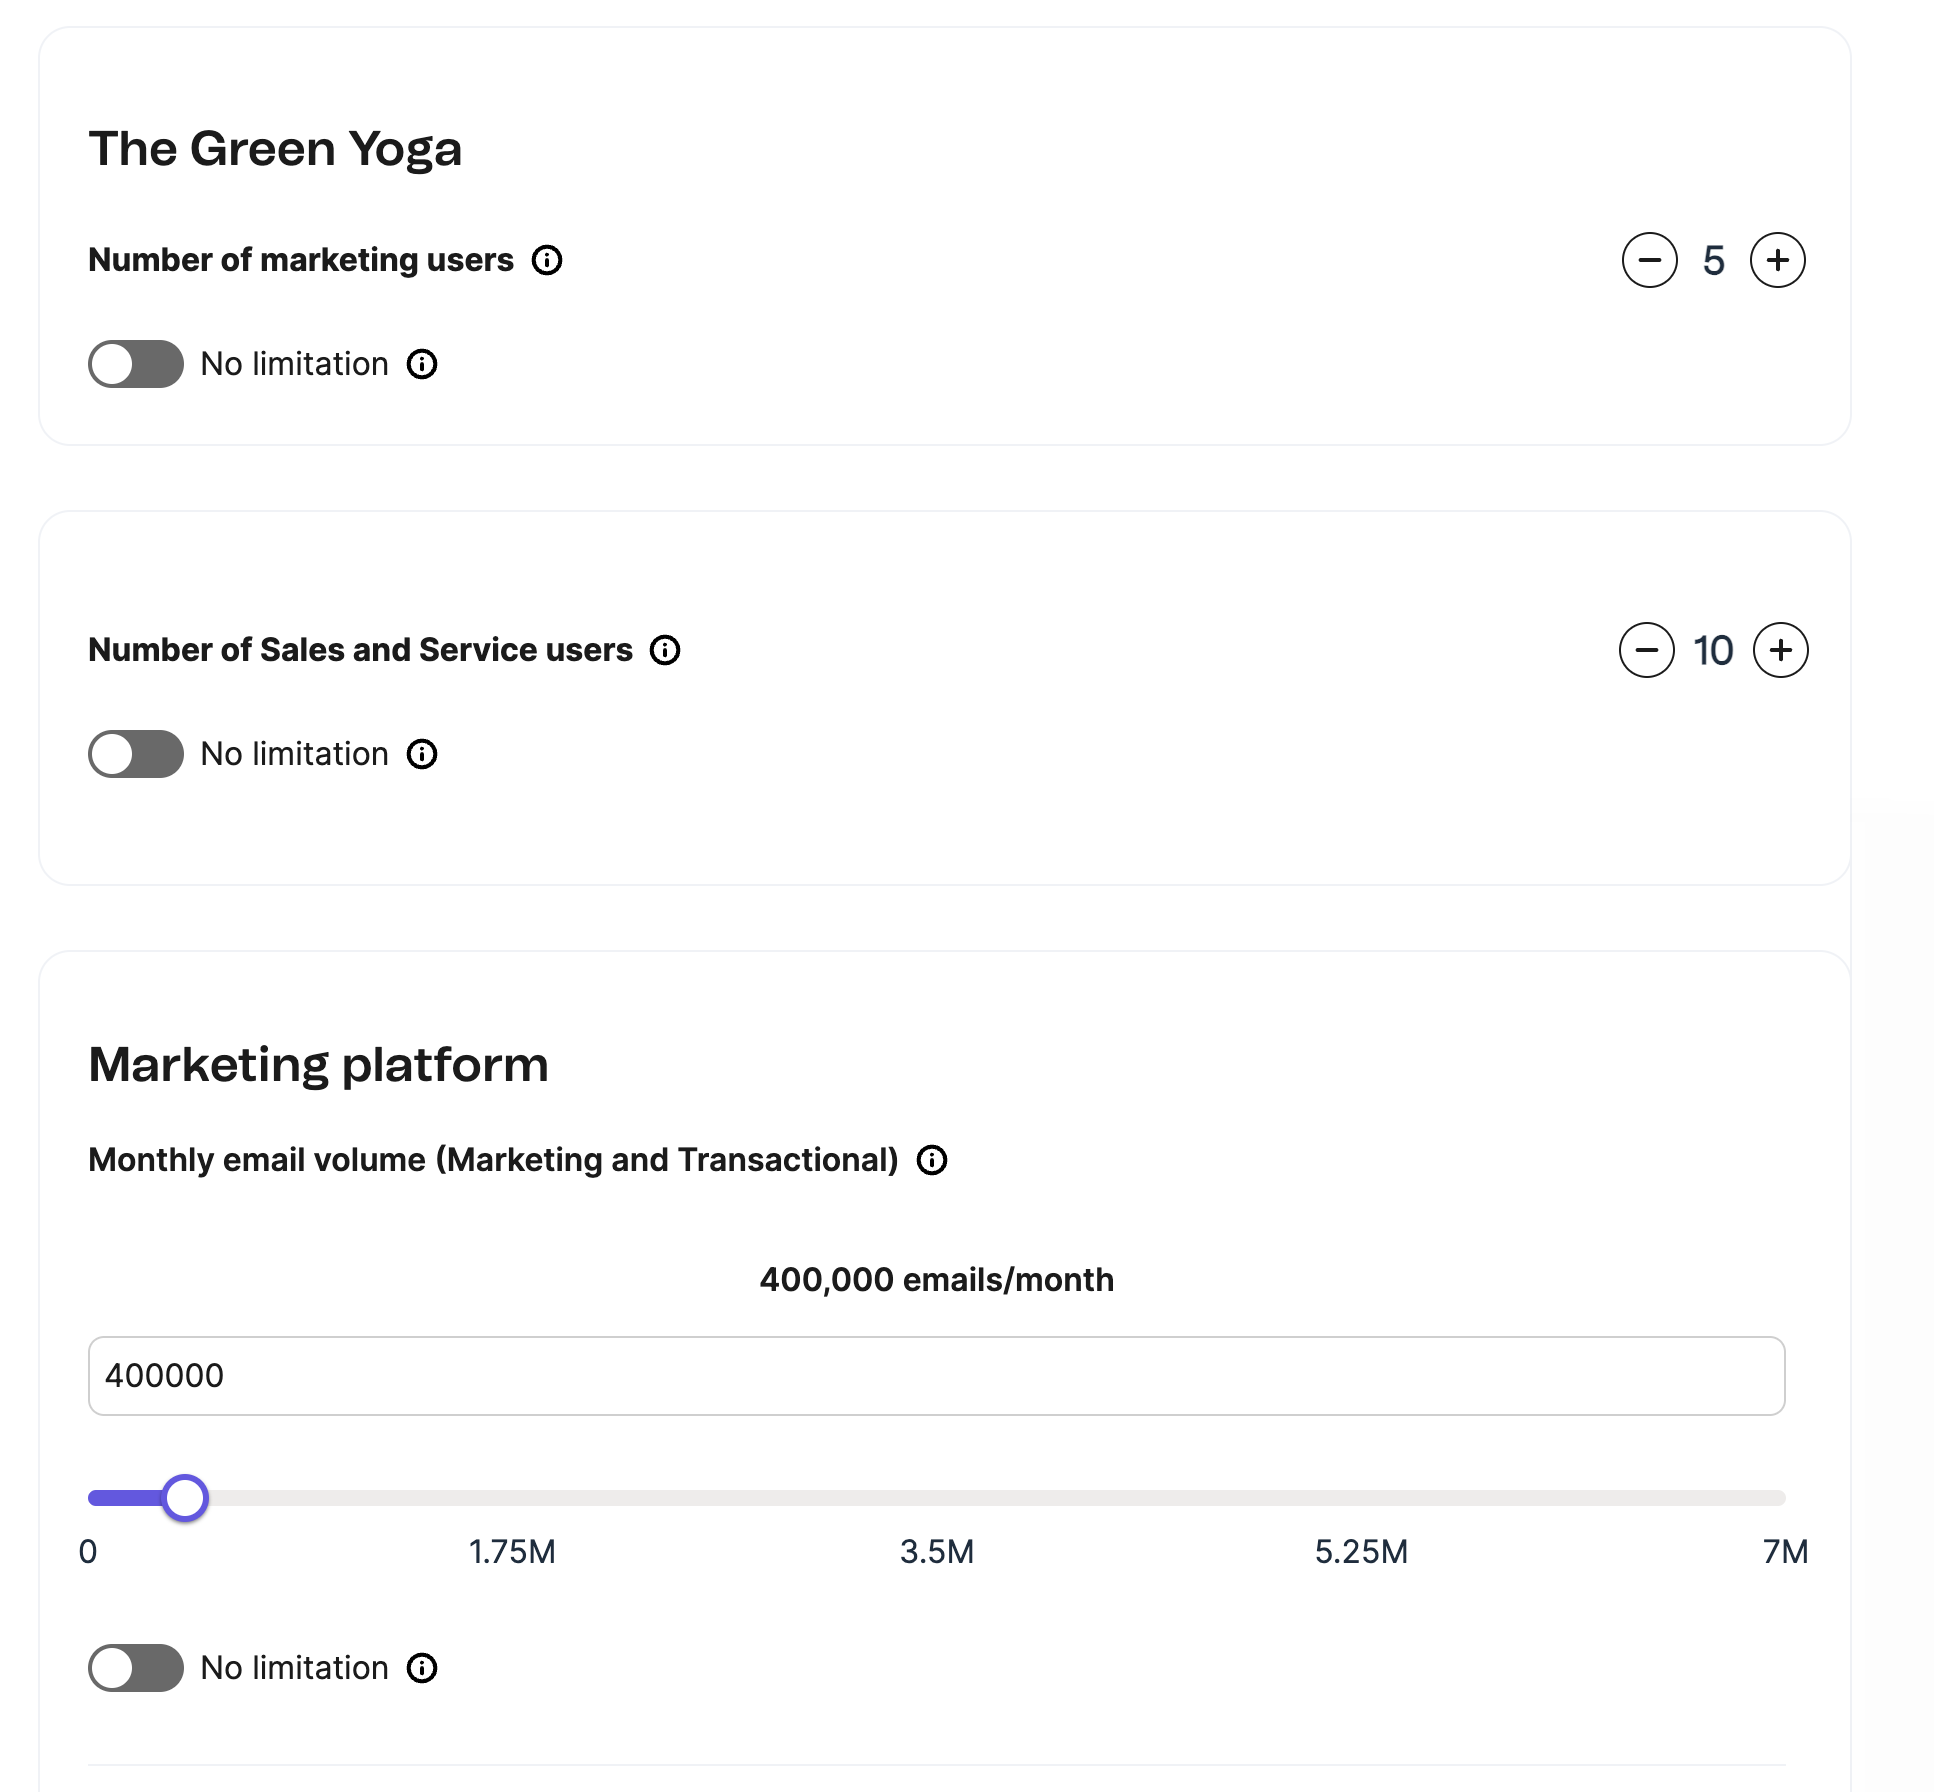Click info icon beside Monthly email volume
This screenshot has width=1934, height=1792.
click(x=932, y=1160)
